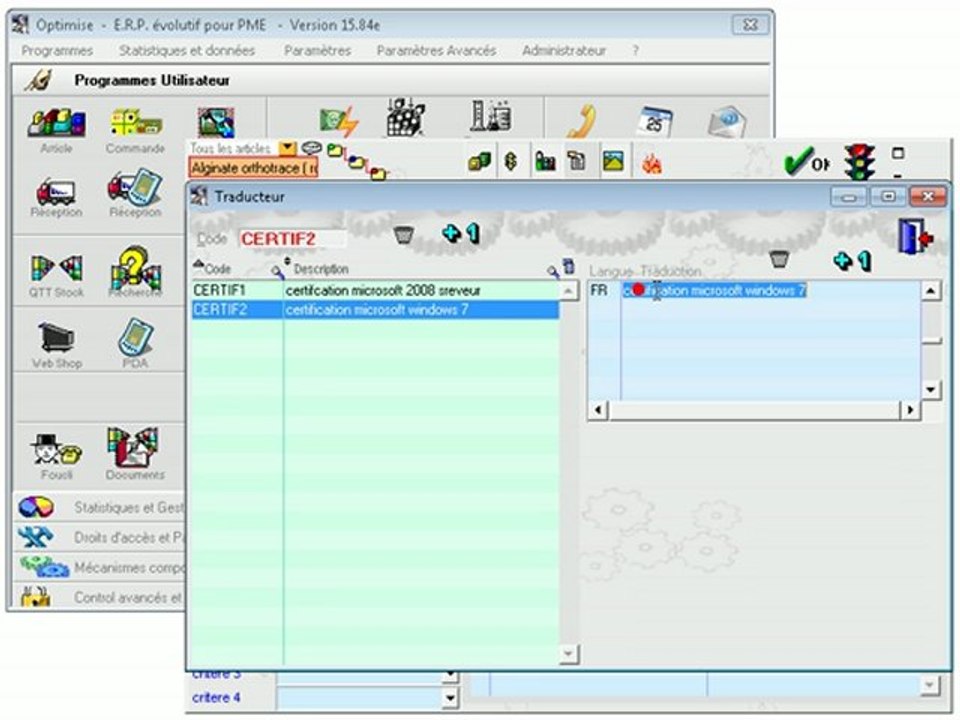Click the buildings icon in article toolbar
Viewport: 960px width, 720px height.
(x=545, y=162)
